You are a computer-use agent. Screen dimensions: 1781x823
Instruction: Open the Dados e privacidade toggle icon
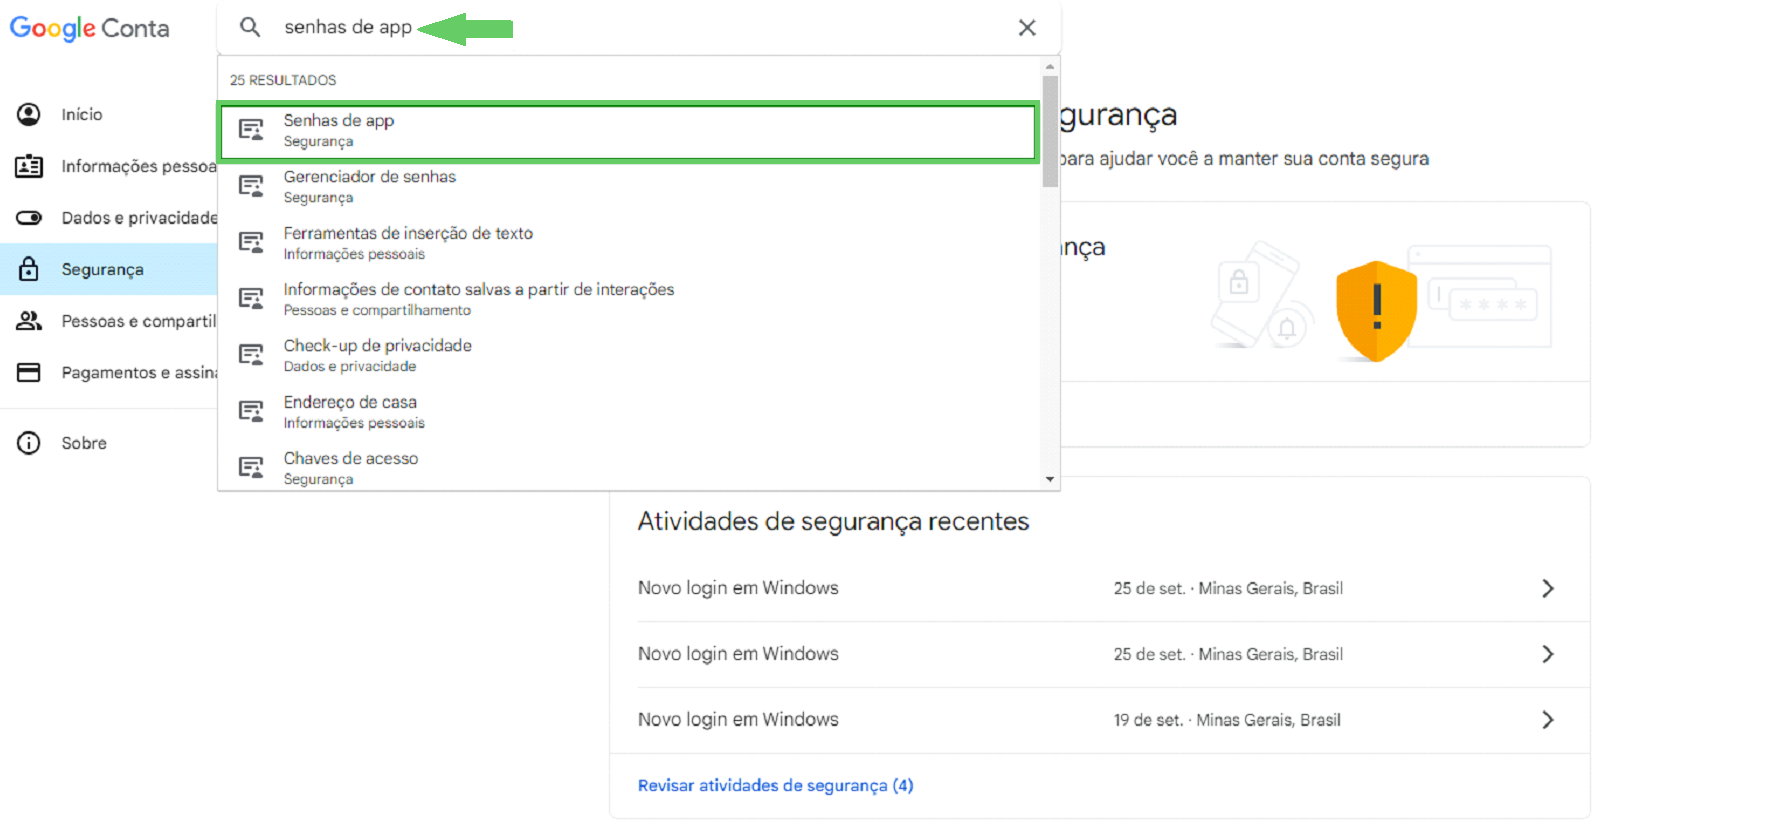[29, 217]
